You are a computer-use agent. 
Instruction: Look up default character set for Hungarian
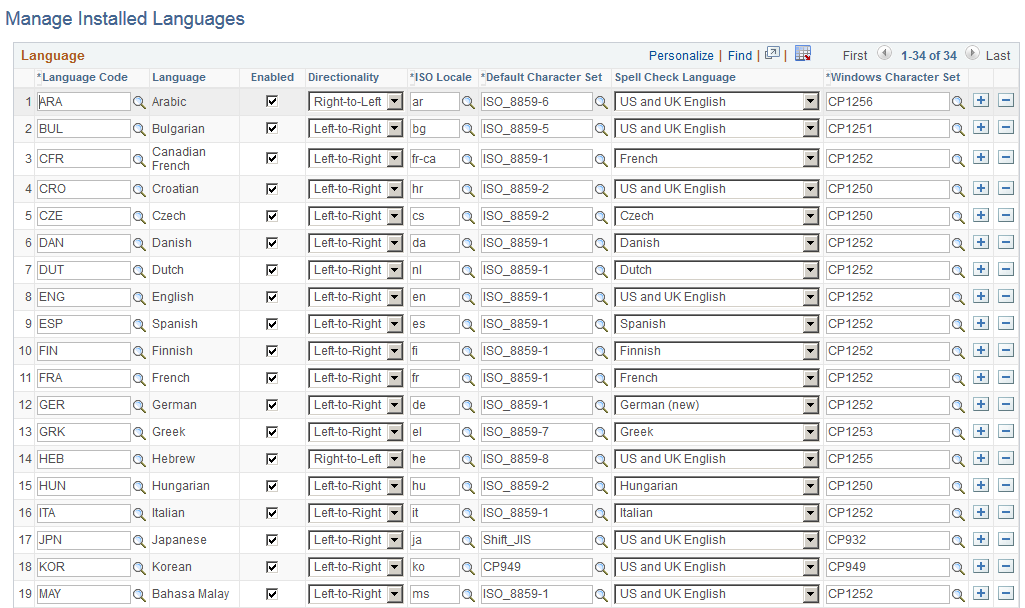pos(601,486)
